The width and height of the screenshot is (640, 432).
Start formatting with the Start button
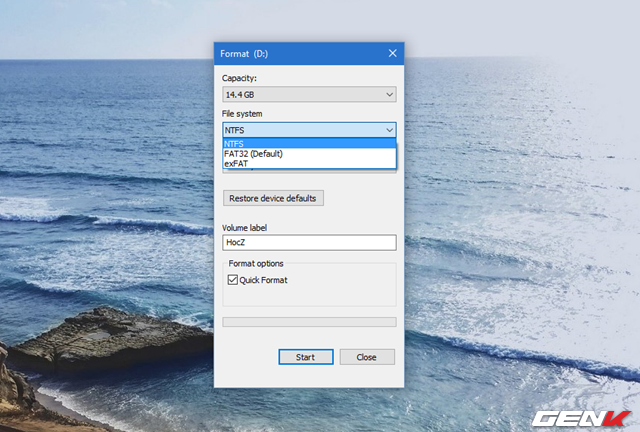[x=306, y=357]
